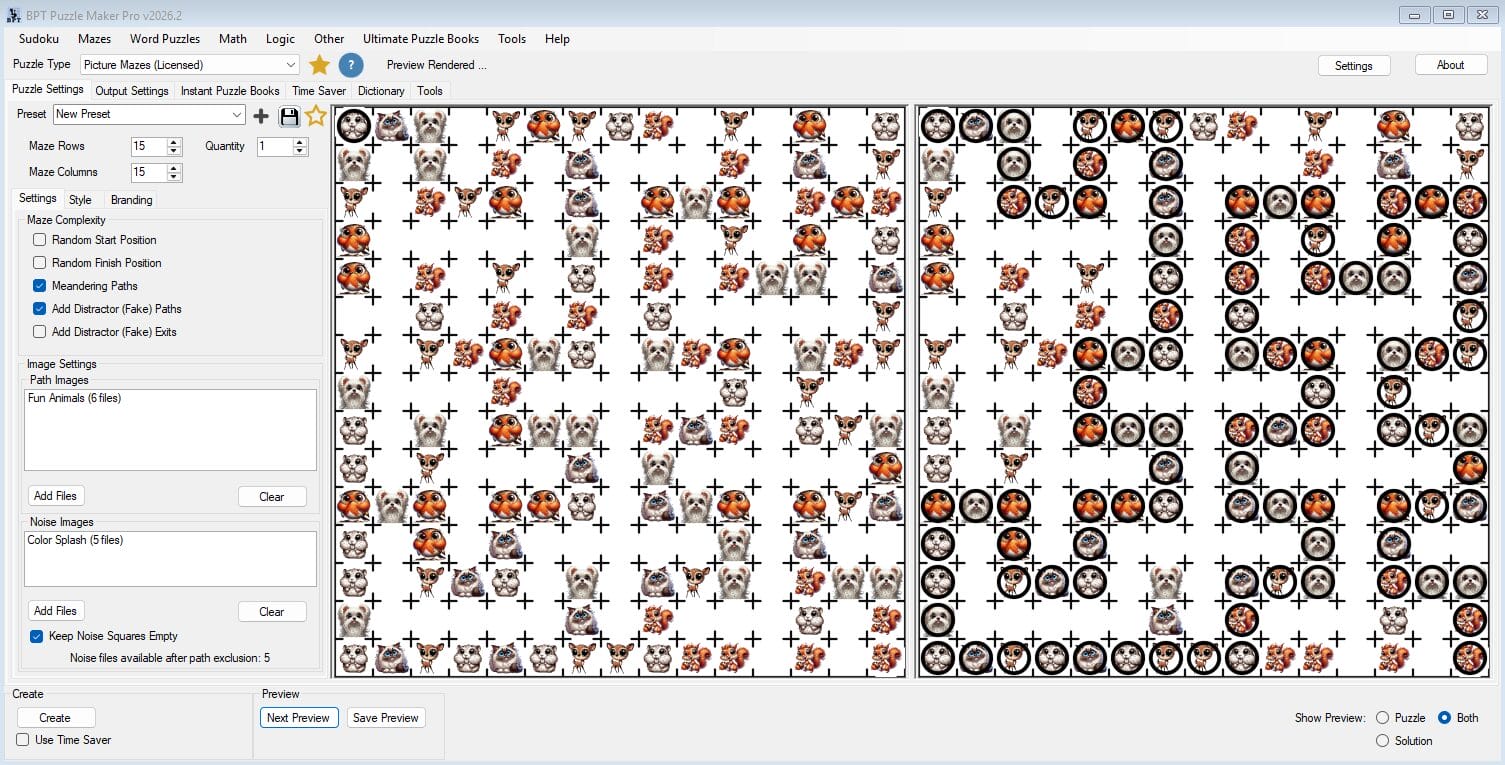Open the Style sub-tab
This screenshot has height=765, width=1505.
tap(80, 200)
